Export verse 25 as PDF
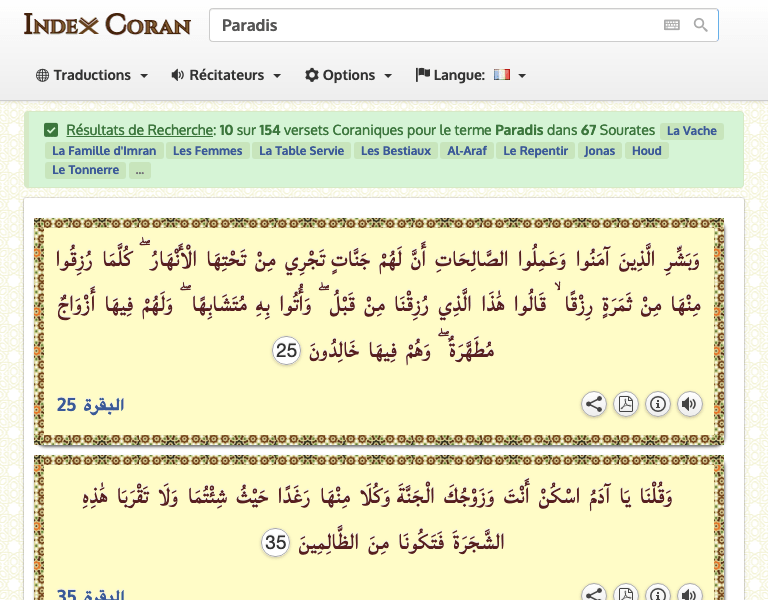The width and height of the screenshot is (768, 600). [x=626, y=404]
